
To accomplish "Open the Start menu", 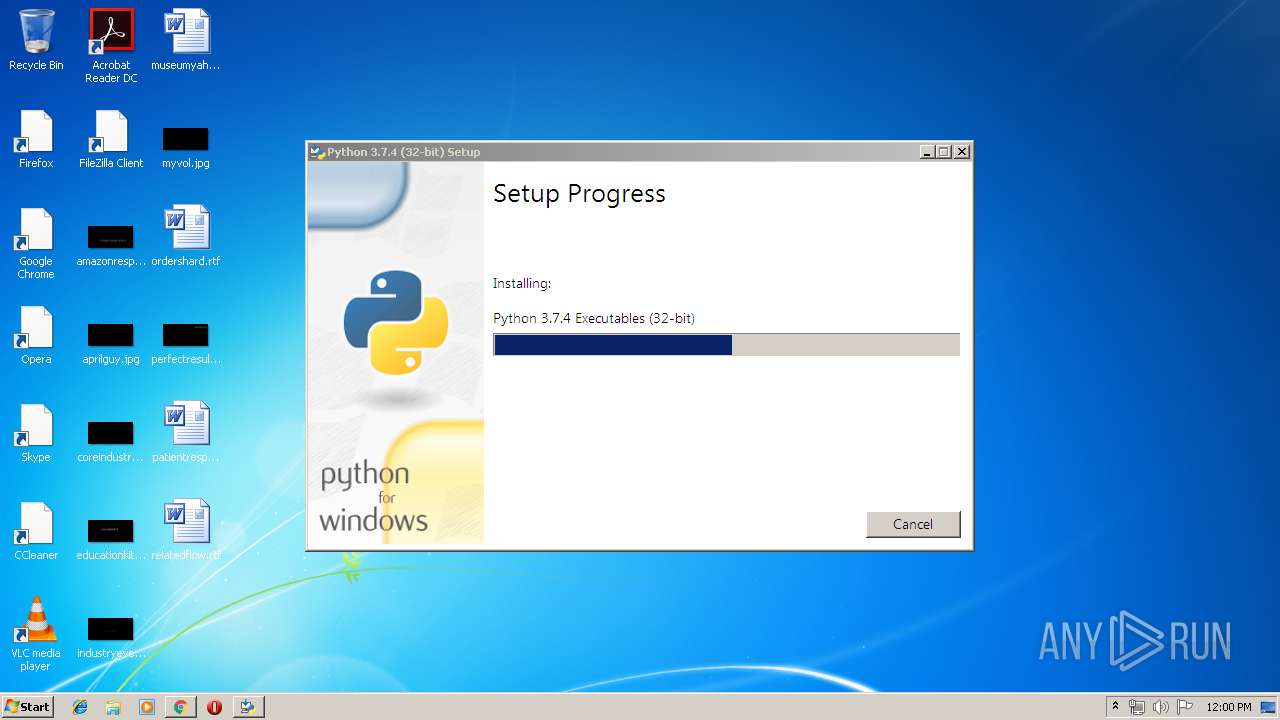I will click(x=27, y=706).
